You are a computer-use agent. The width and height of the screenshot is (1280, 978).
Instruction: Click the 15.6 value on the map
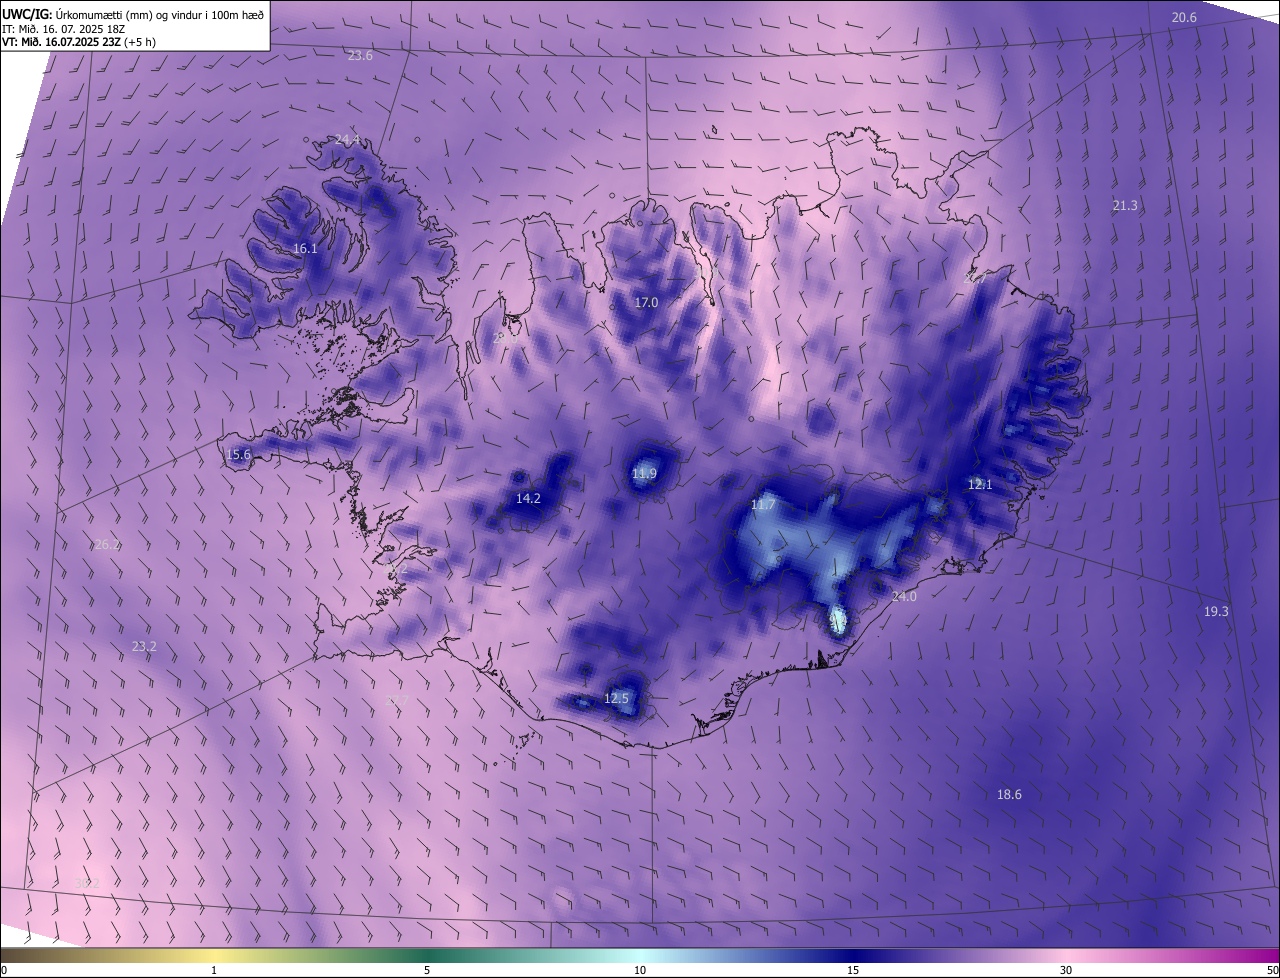point(239,454)
